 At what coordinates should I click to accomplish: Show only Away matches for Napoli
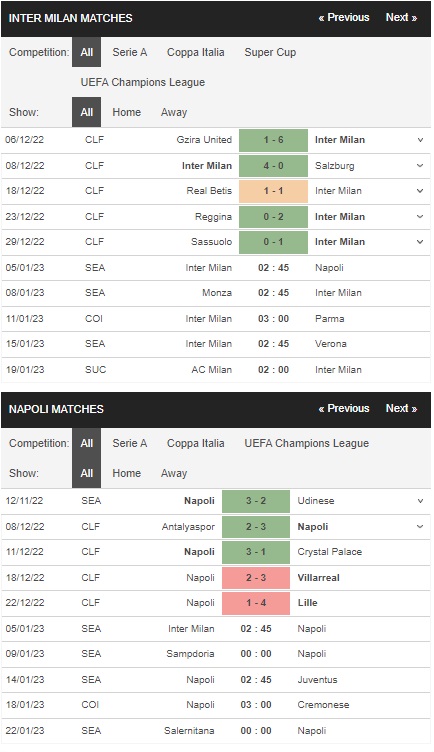point(174,473)
